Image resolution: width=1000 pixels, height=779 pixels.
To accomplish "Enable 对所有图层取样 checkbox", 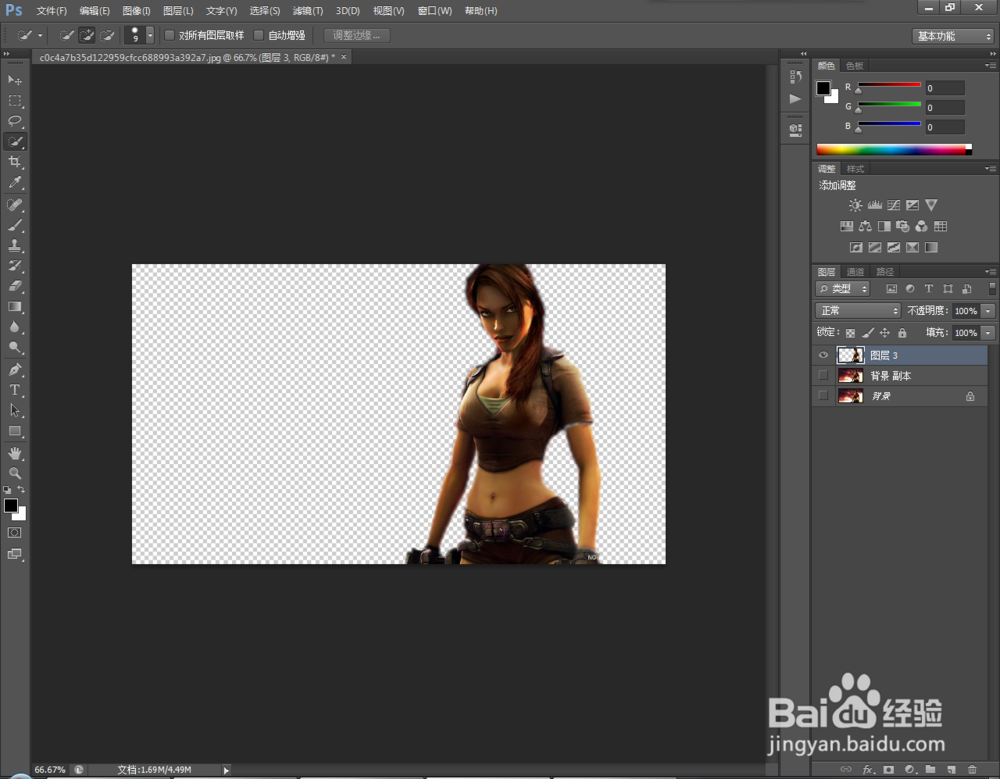I will pos(169,35).
